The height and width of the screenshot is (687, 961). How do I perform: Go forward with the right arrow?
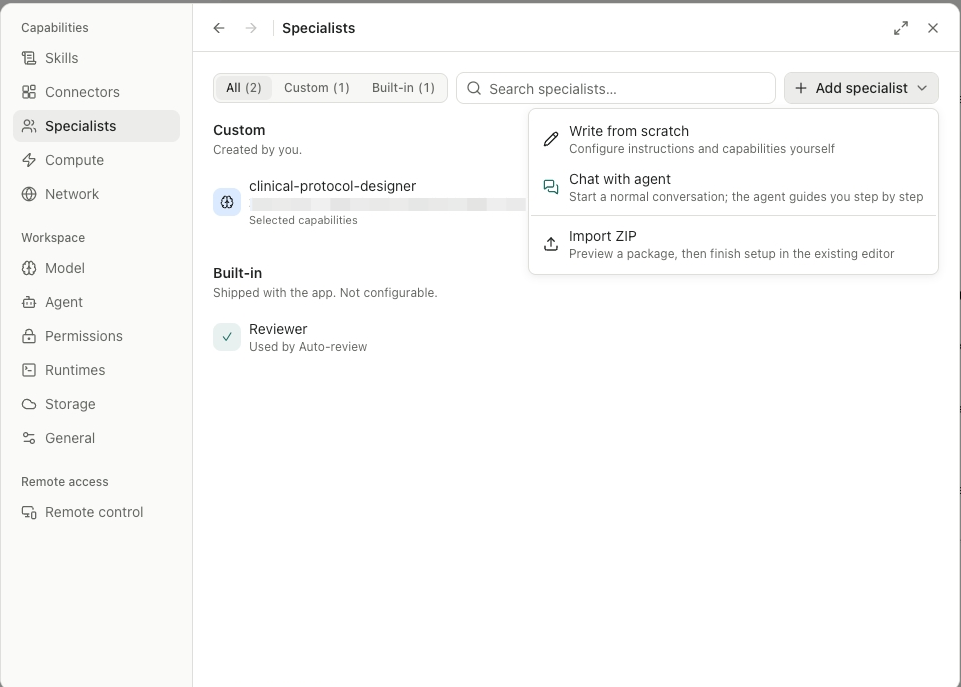pyautogui.click(x=251, y=28)
